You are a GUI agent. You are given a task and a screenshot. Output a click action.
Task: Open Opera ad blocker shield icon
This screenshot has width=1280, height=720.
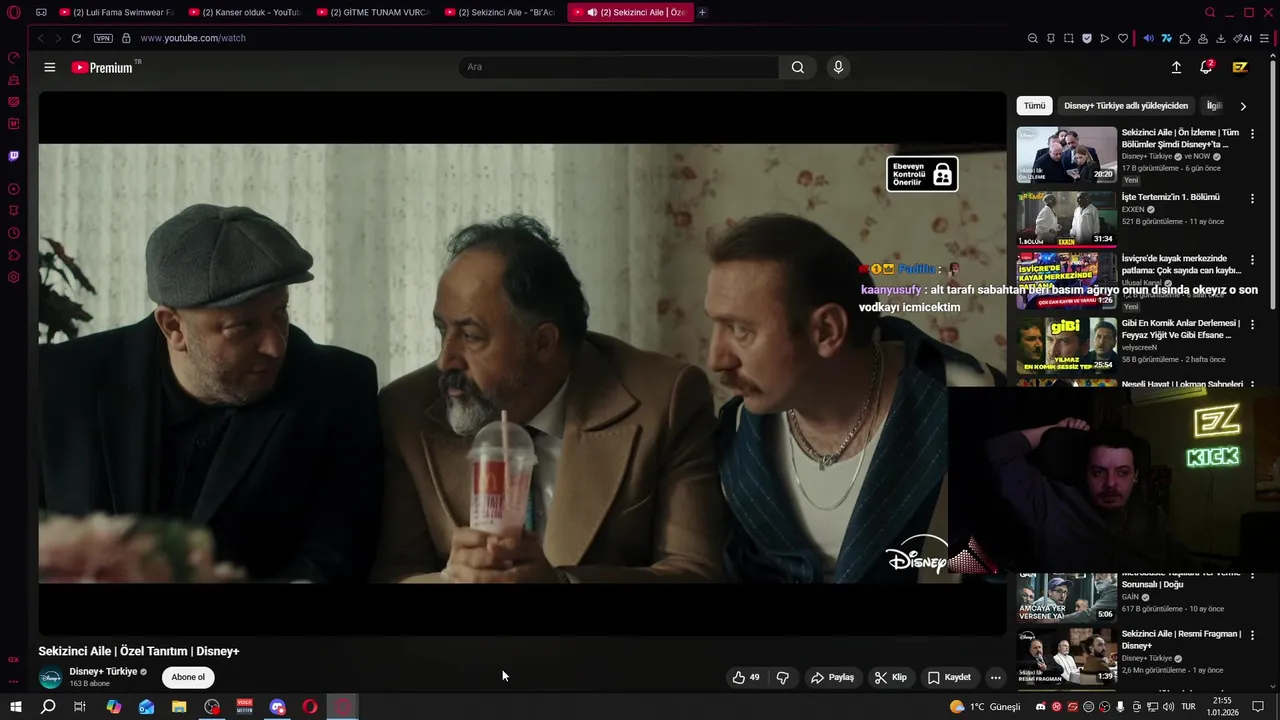pos(1086,38)
